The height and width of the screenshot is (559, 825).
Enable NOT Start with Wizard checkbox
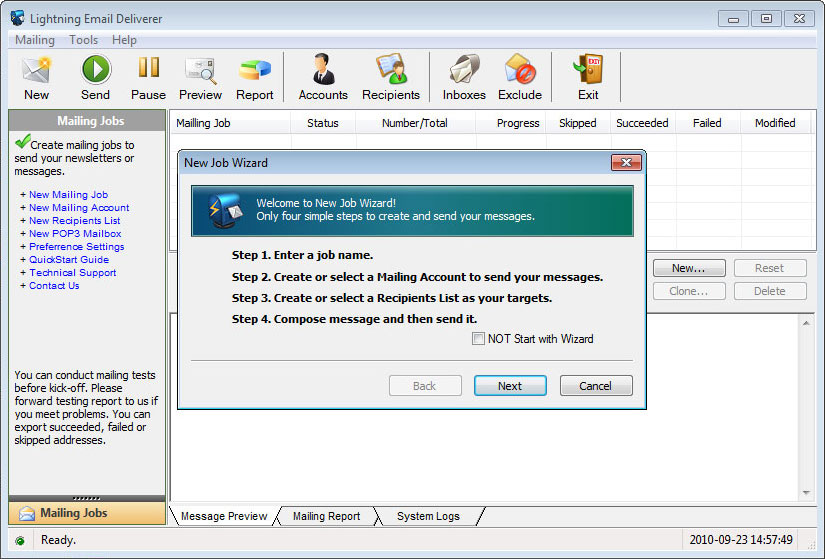pos(478,338)
